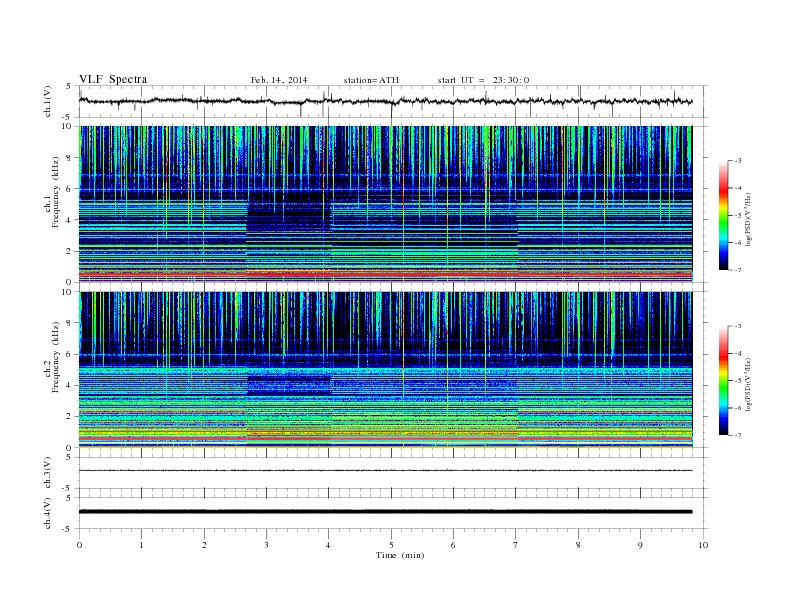
Task: Click time-axis tick label "1"
Action: click(x=141, y=545)
